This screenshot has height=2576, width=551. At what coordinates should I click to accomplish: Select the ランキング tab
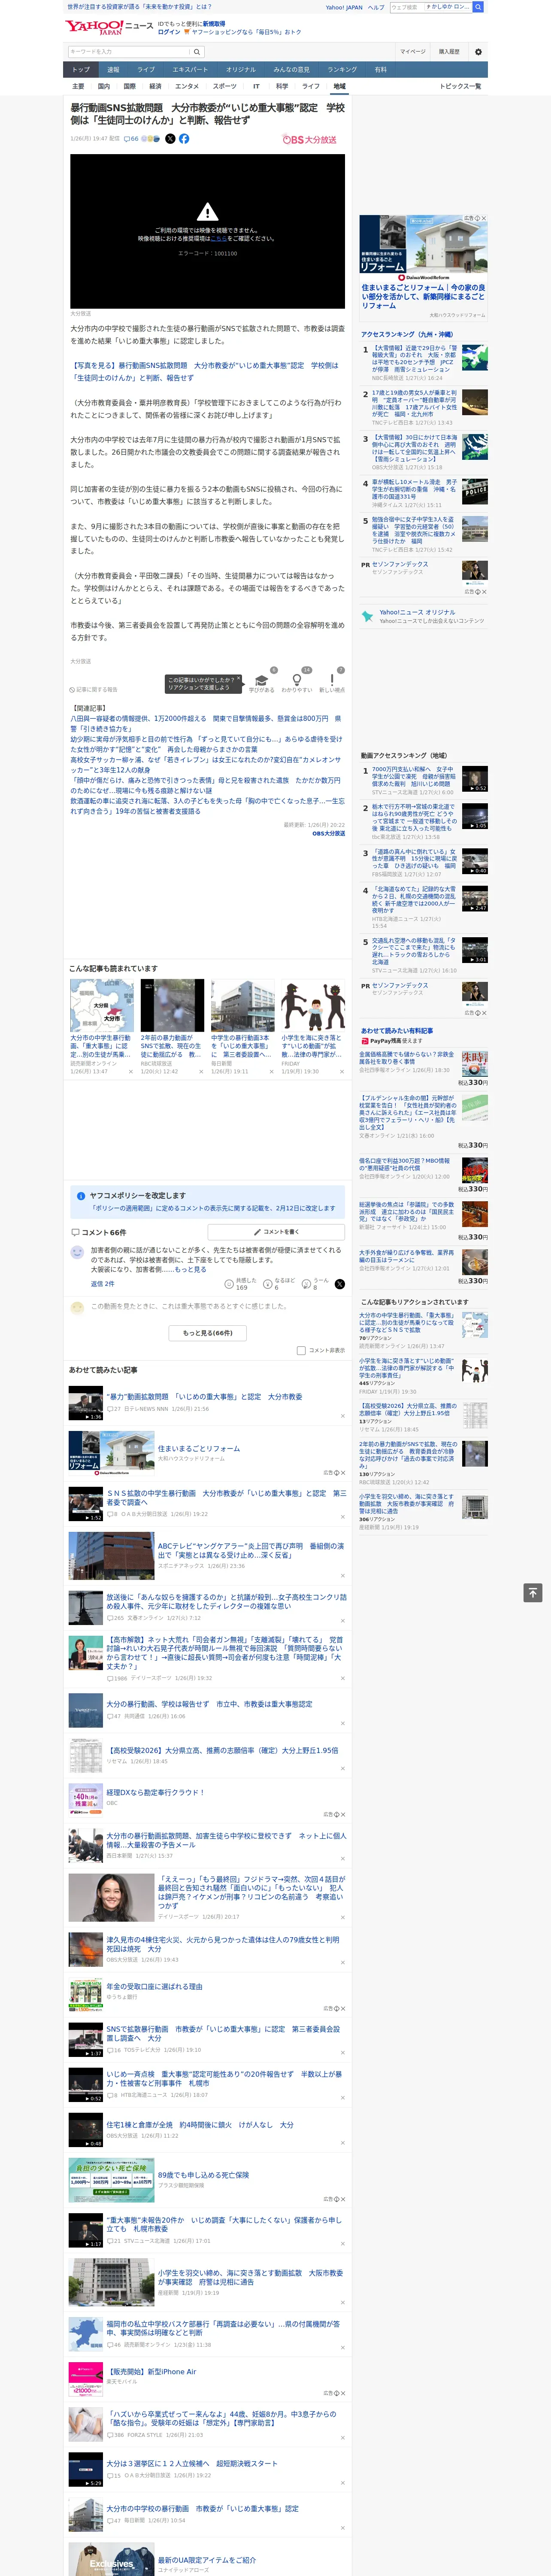(x=342, y=70)
